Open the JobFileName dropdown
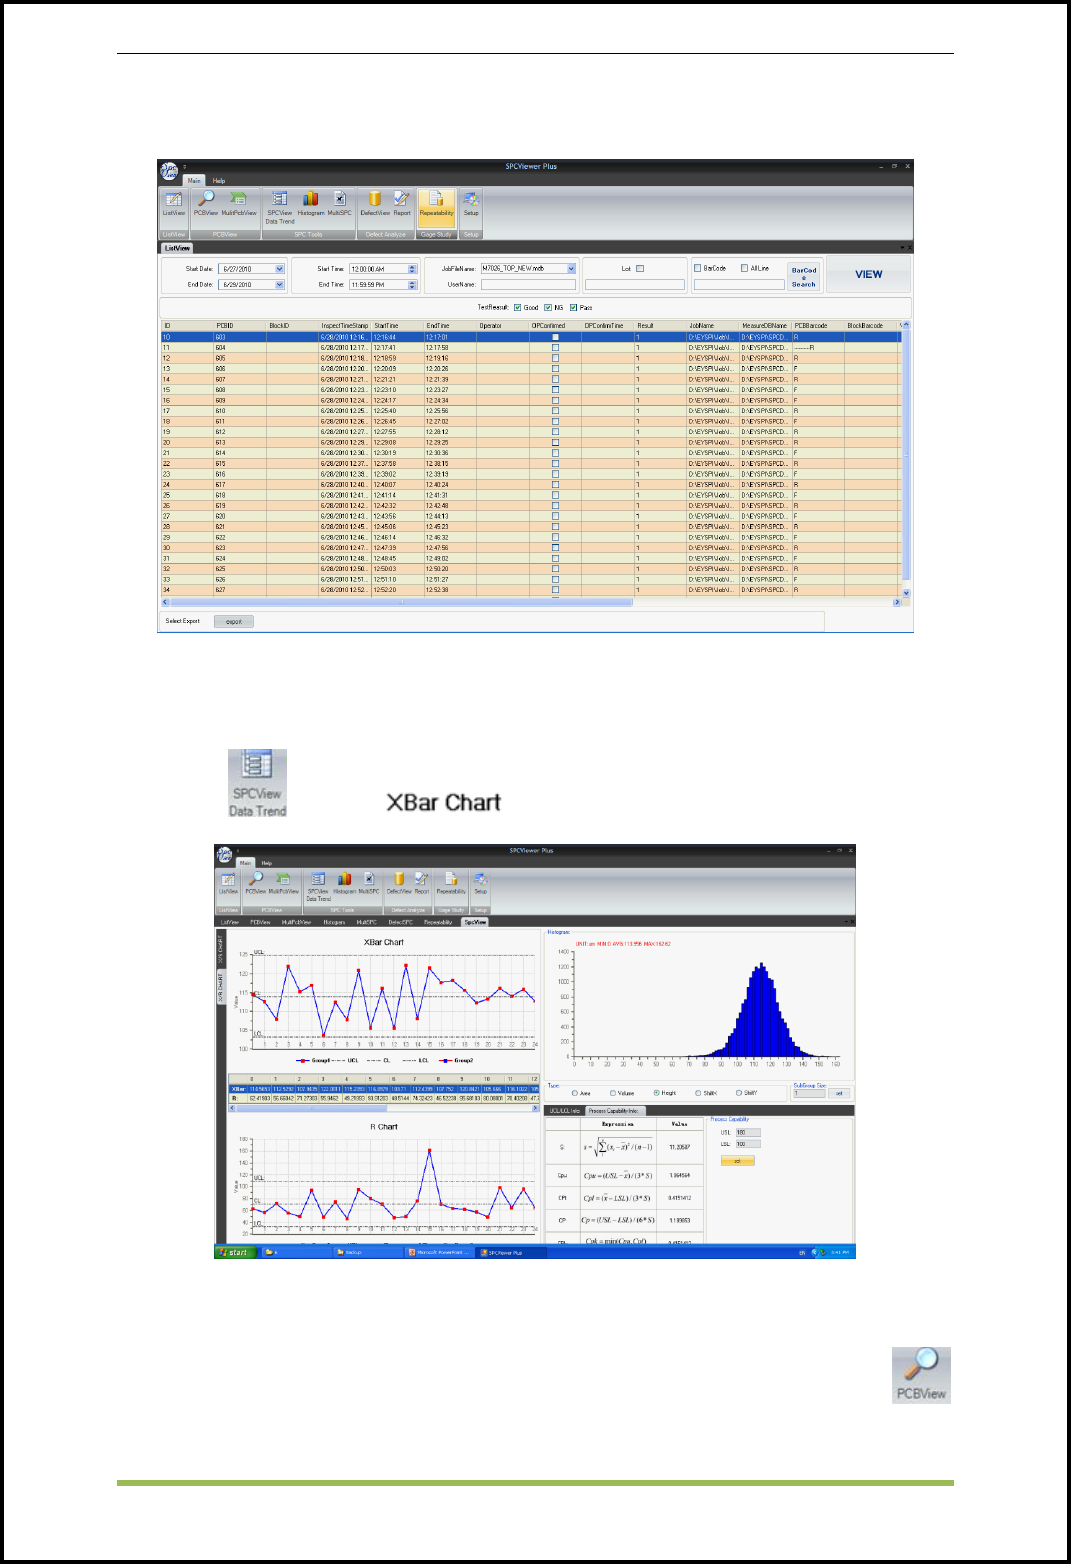This screenshot has height=1564, width=1071. [x=572, y=269]
